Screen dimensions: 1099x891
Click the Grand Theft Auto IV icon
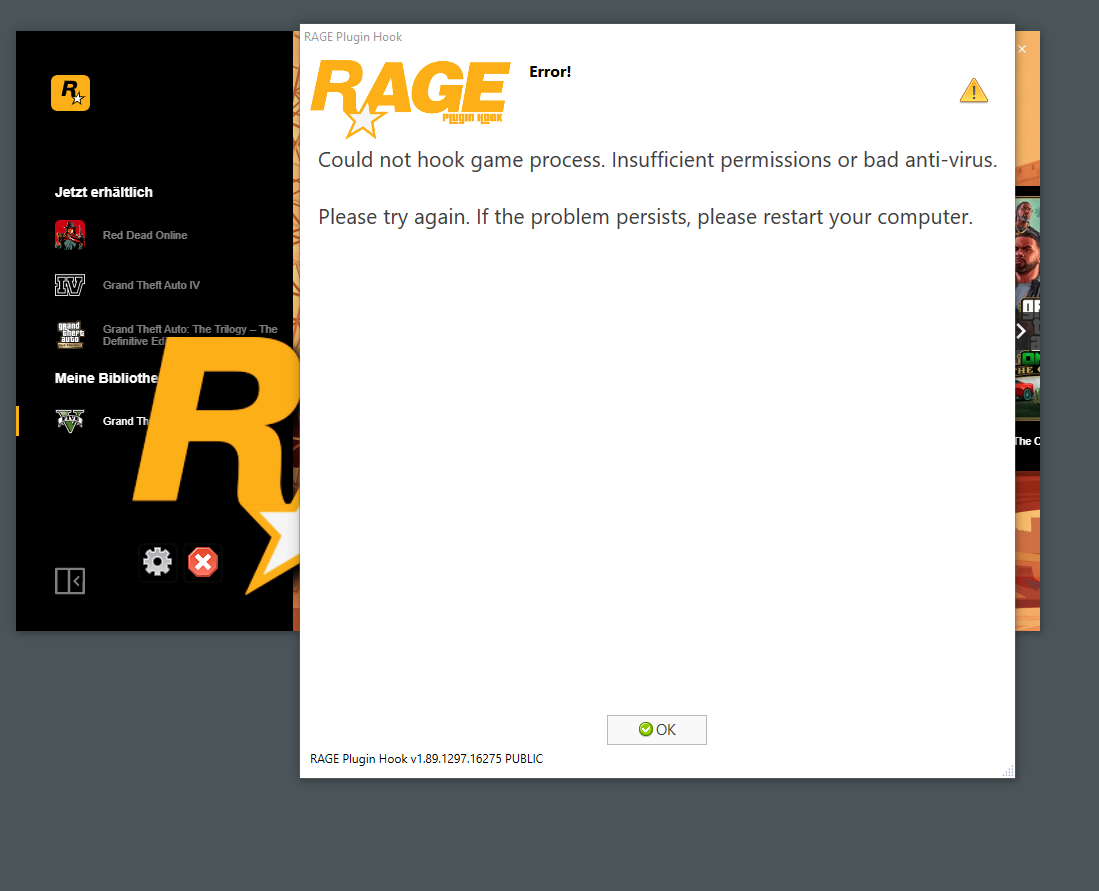70,285
